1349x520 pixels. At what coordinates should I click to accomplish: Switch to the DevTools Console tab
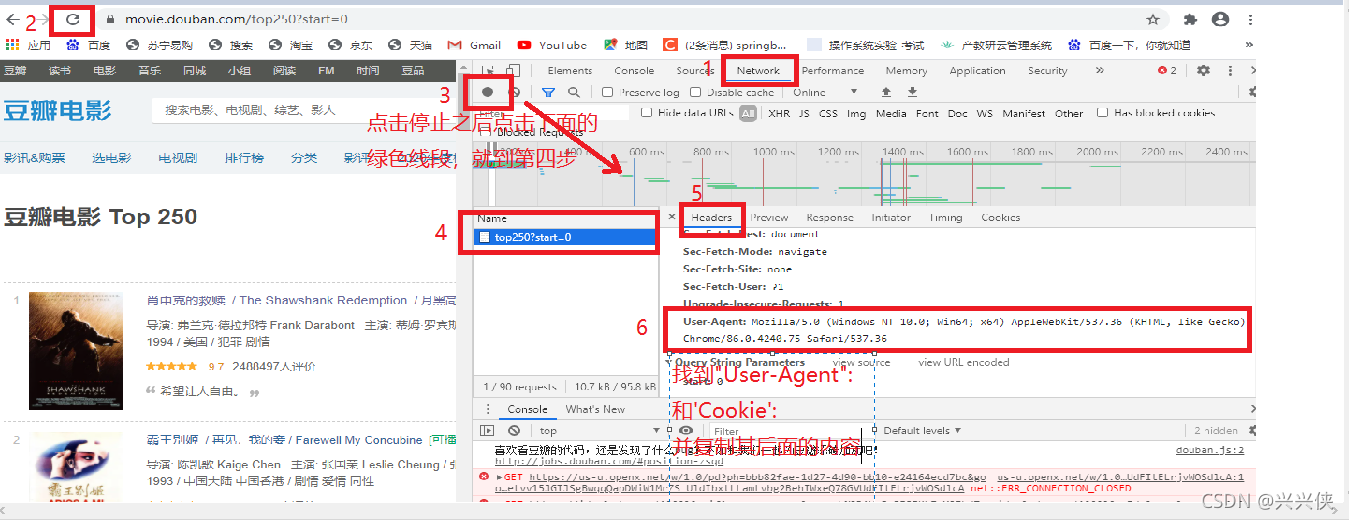[x=634, y=71]
